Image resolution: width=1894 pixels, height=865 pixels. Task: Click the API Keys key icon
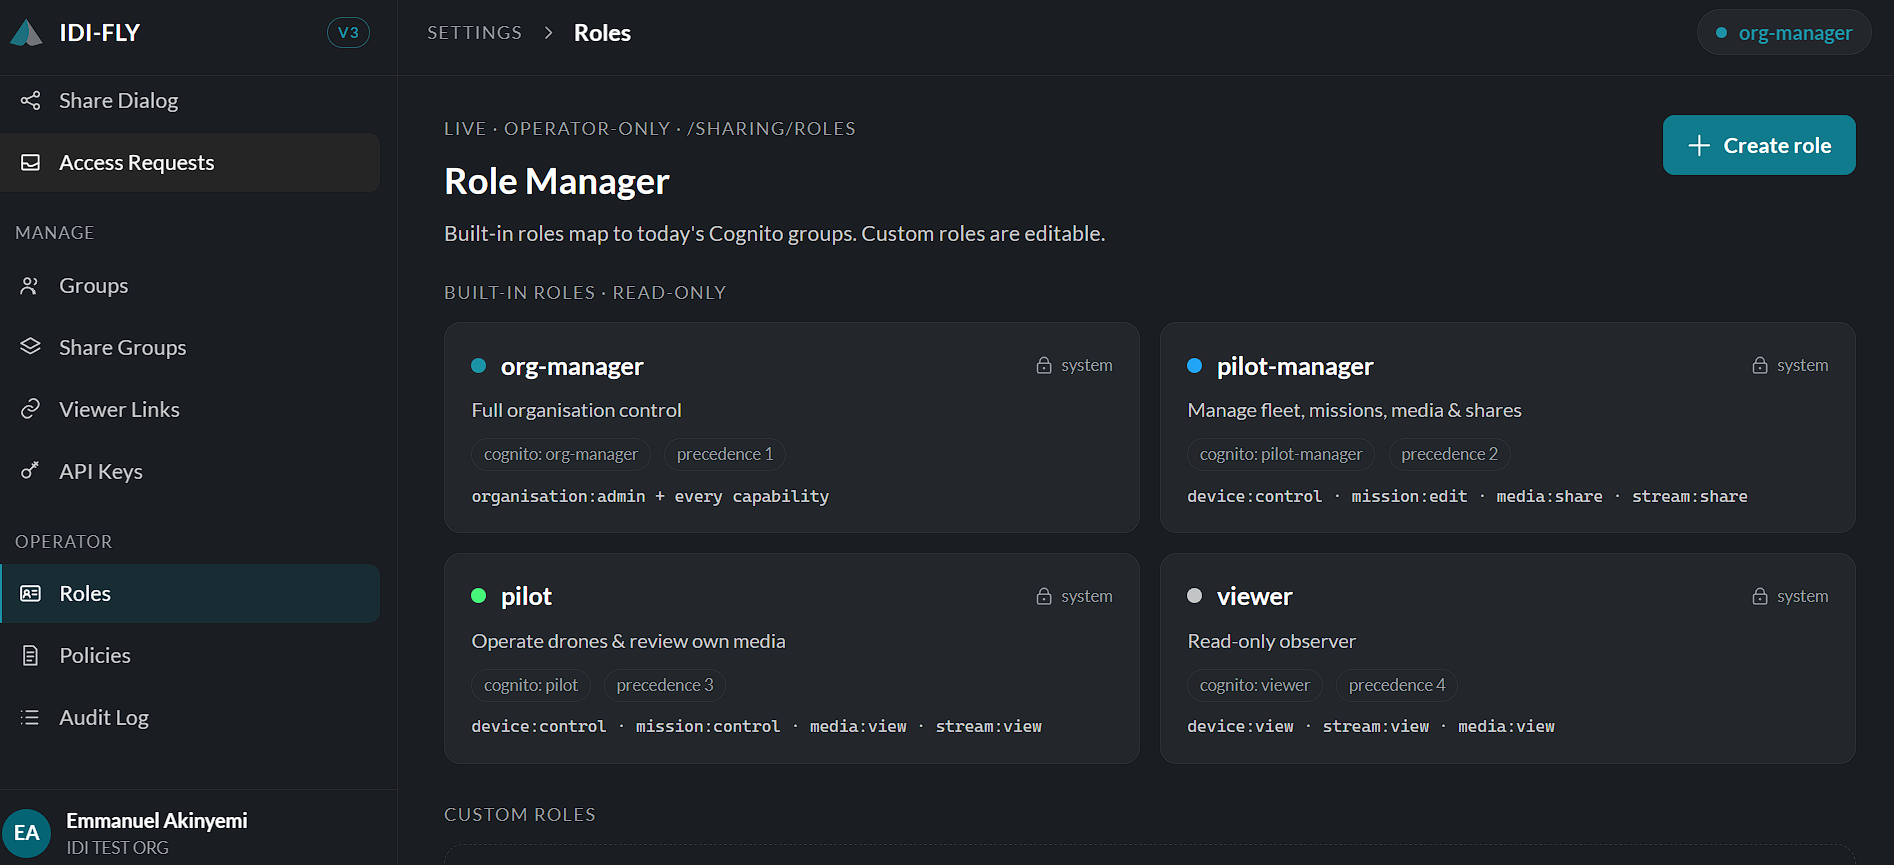31,471
